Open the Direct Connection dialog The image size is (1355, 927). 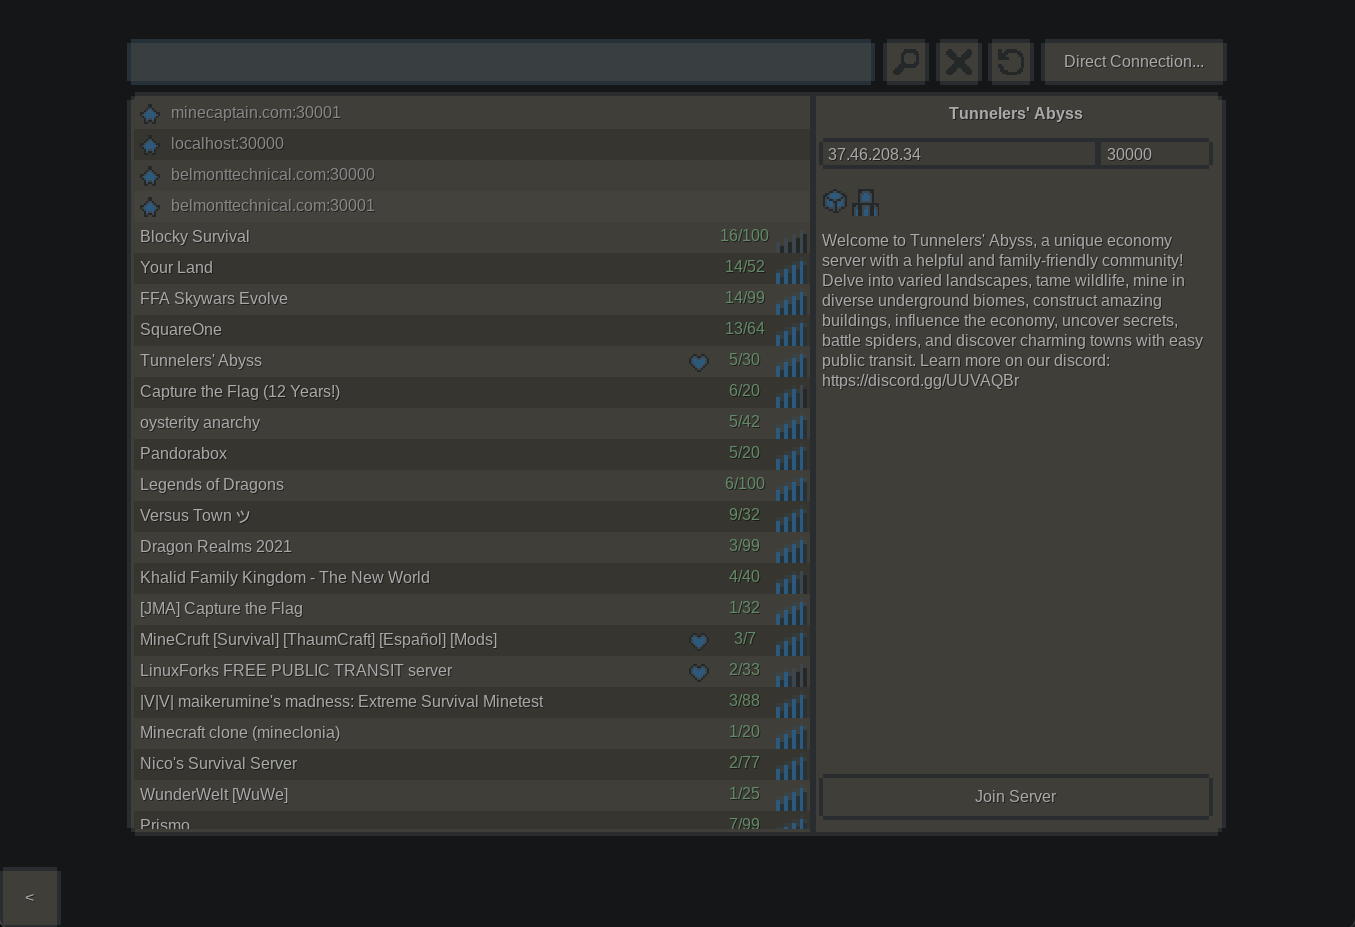[x=1134, y=62]
